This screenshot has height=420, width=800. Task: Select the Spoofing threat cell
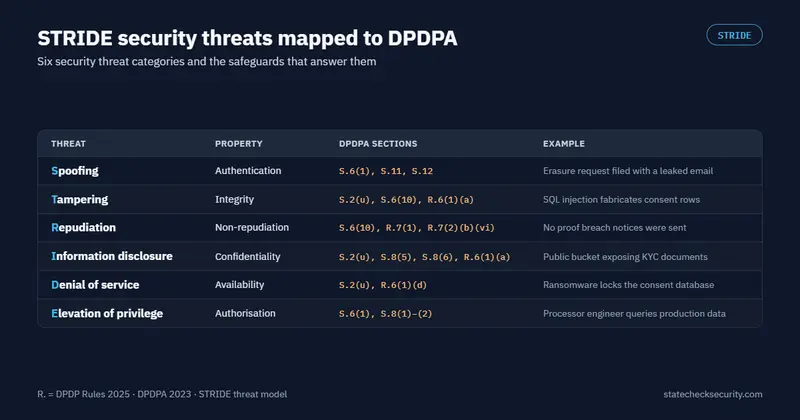[75, 171]
